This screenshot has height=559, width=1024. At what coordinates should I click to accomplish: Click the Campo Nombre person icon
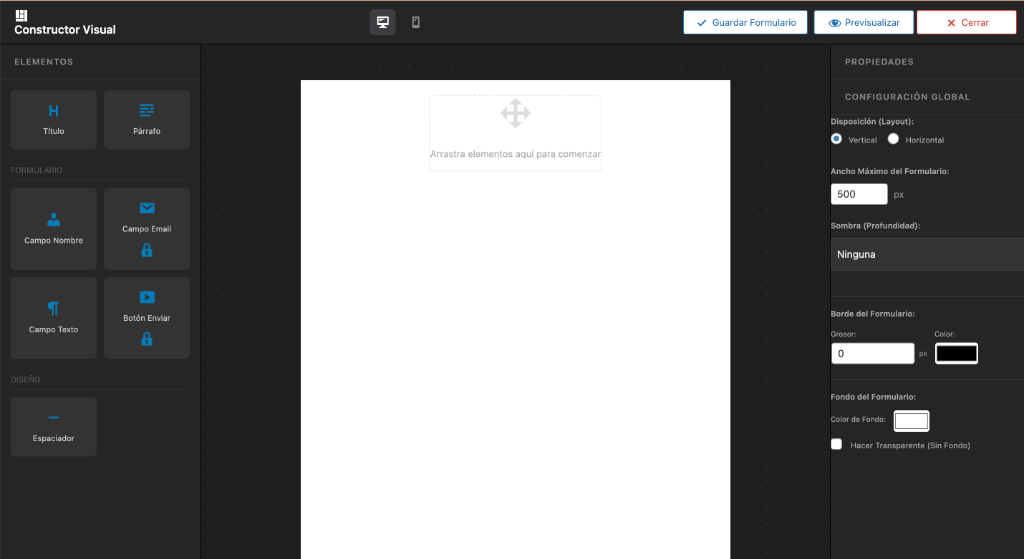(x=54, y=220)
